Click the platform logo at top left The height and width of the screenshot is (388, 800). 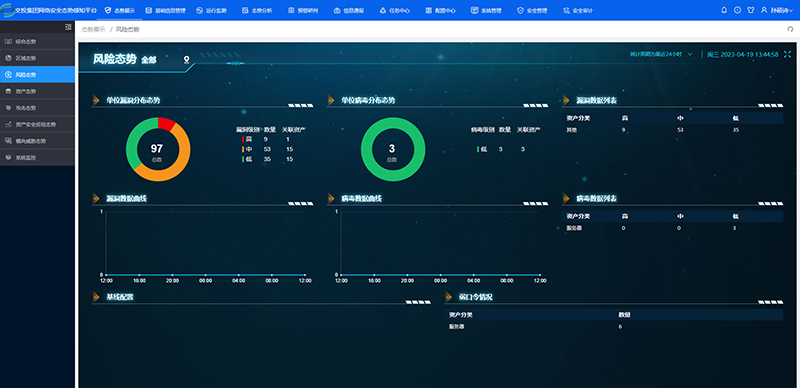[x=8, y=10]
